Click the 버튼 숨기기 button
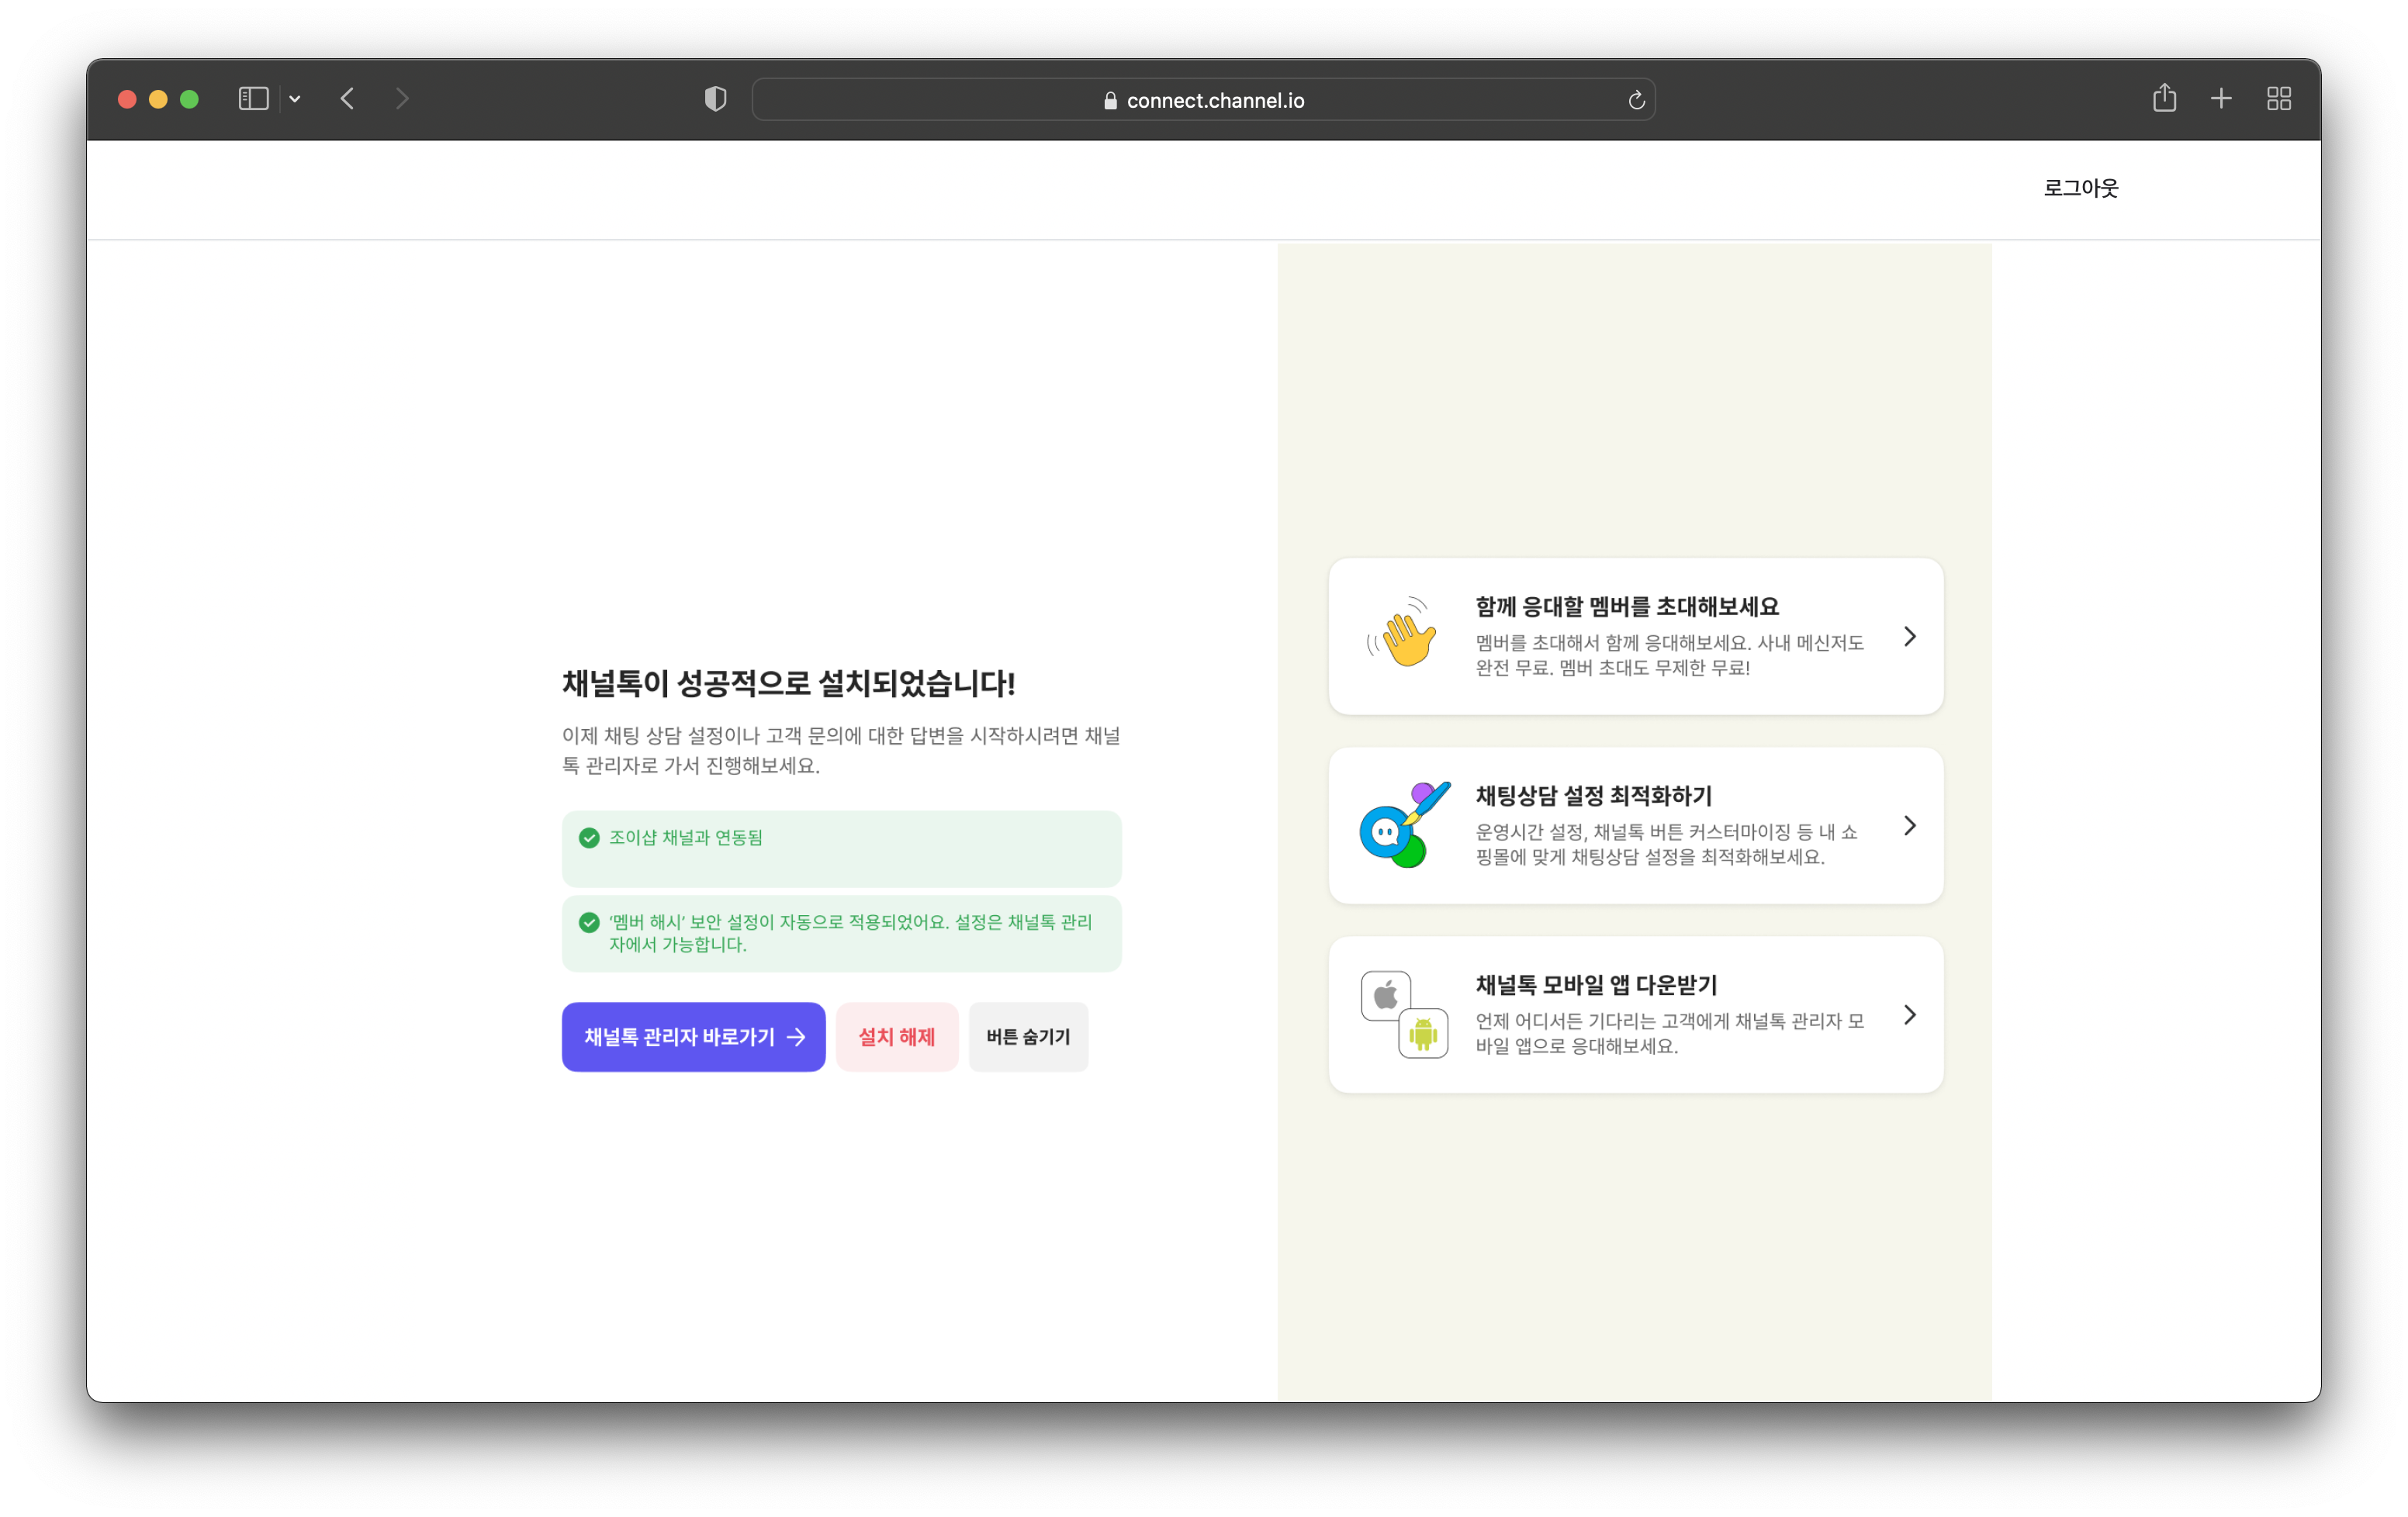Image resolution: width=2408 pixels, height=1517 pixels. [x=1028, y=1037]
